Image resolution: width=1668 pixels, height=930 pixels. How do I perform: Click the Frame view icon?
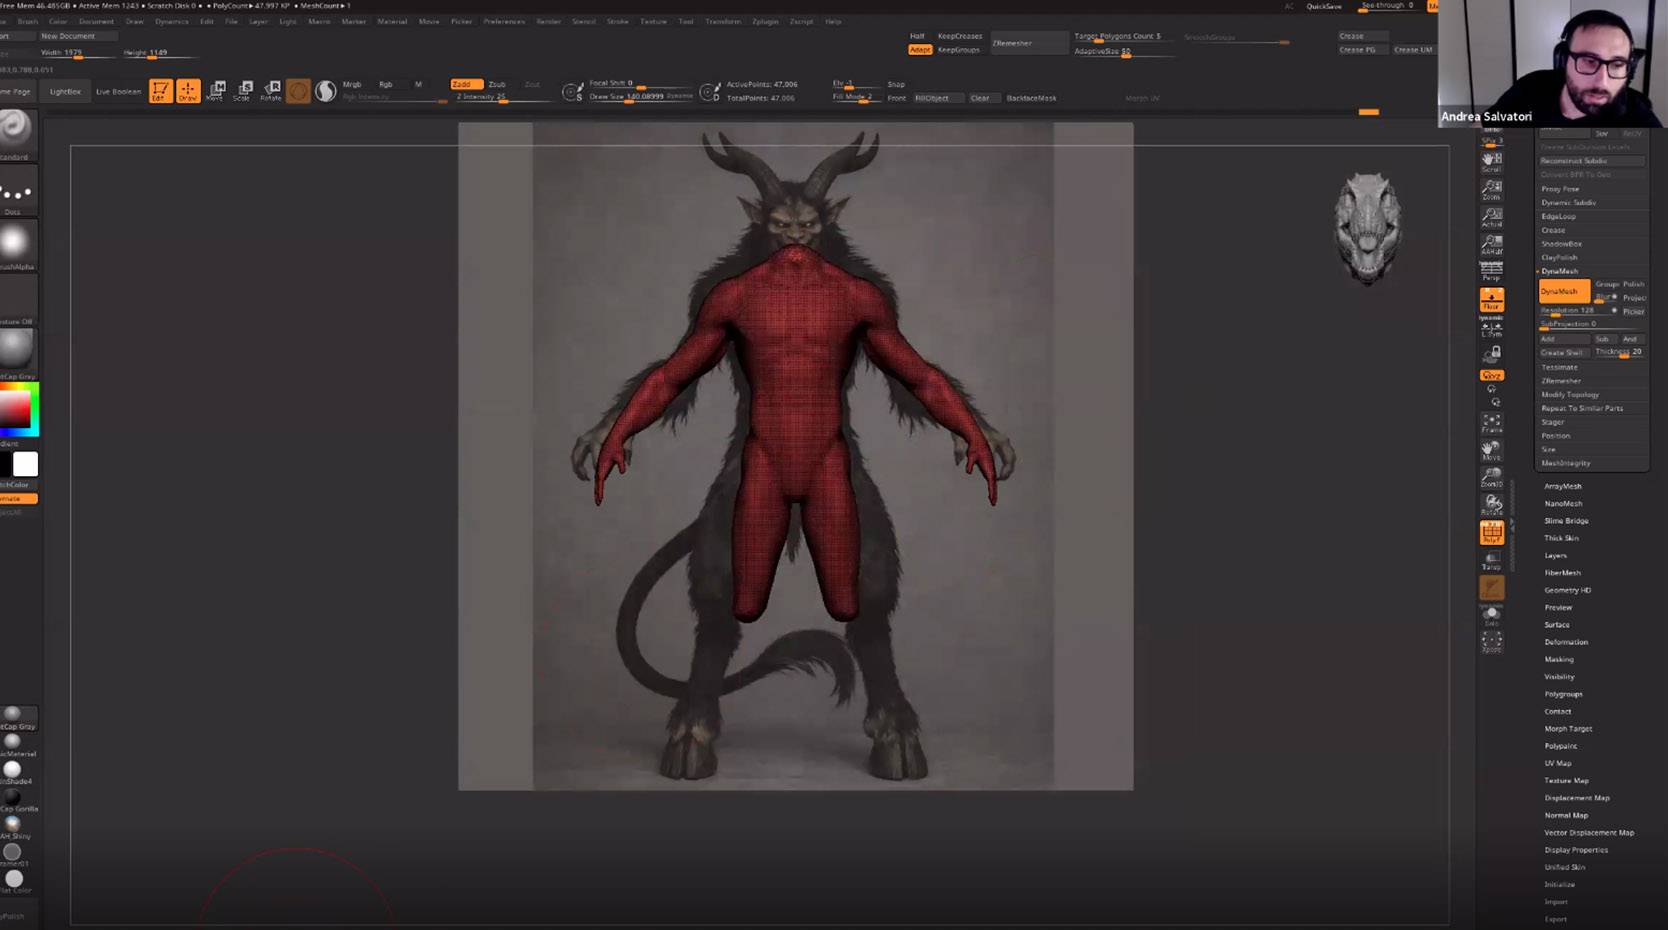pos(1491,423)
